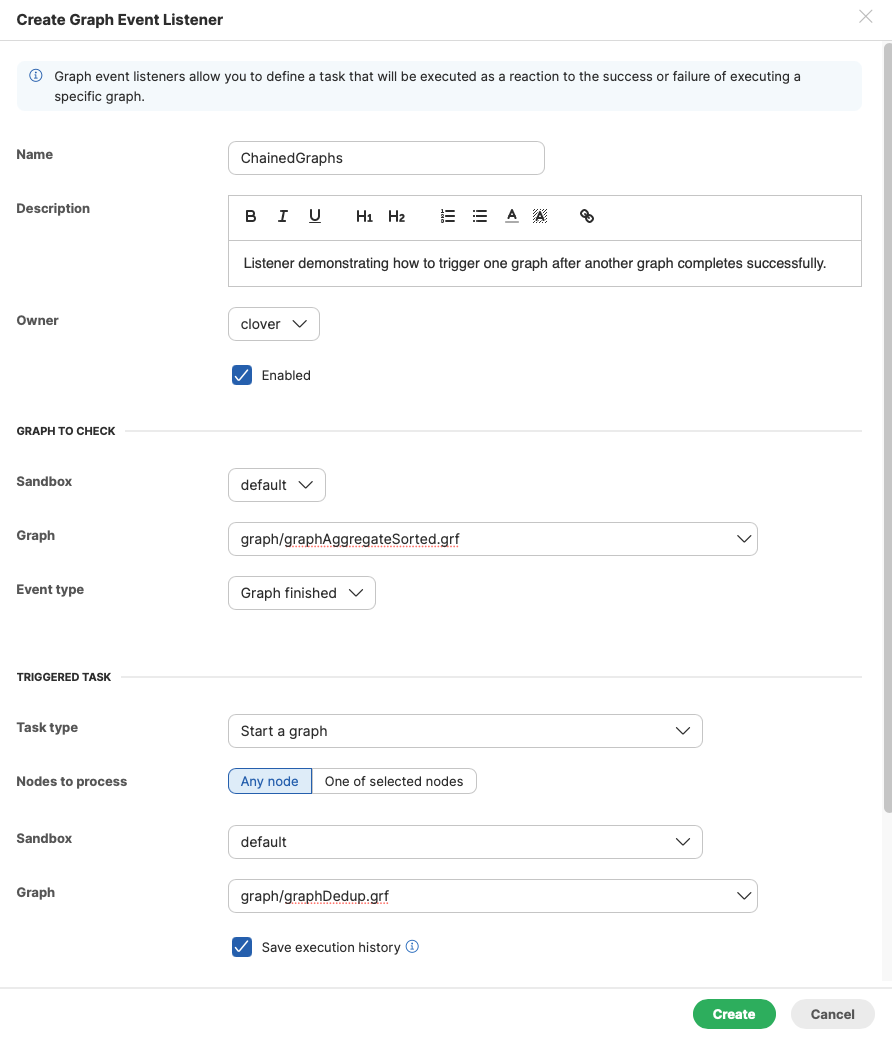Click the Name field containing ChainedGraphs

[x=386, y=157]
